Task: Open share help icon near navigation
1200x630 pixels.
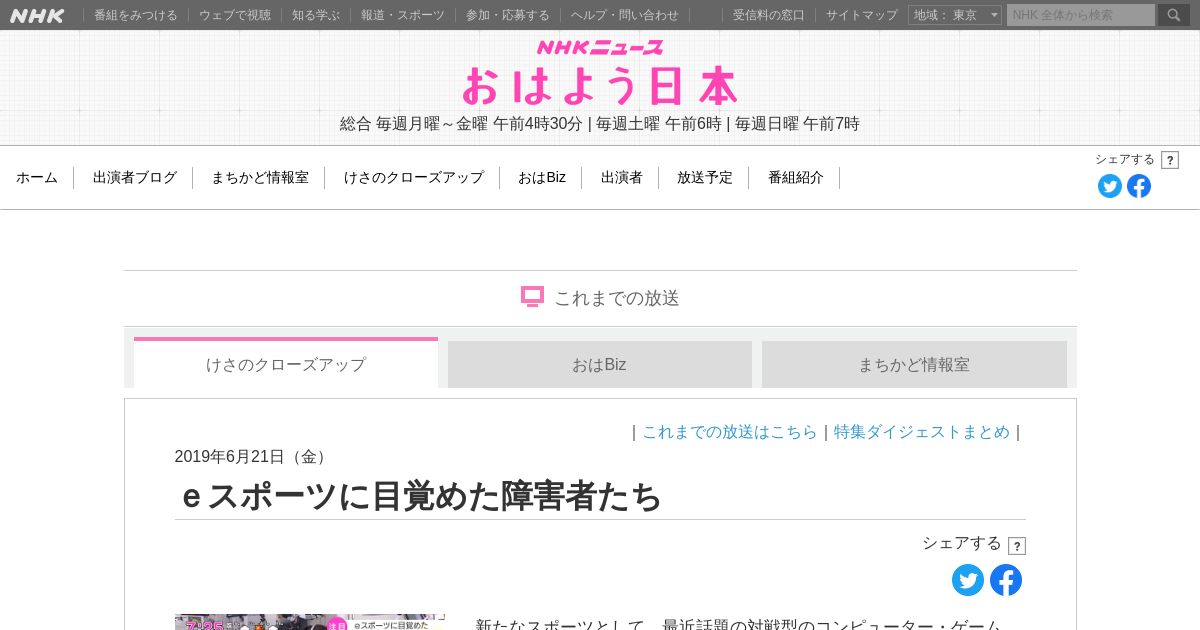Action: (x=1170, y=160)
